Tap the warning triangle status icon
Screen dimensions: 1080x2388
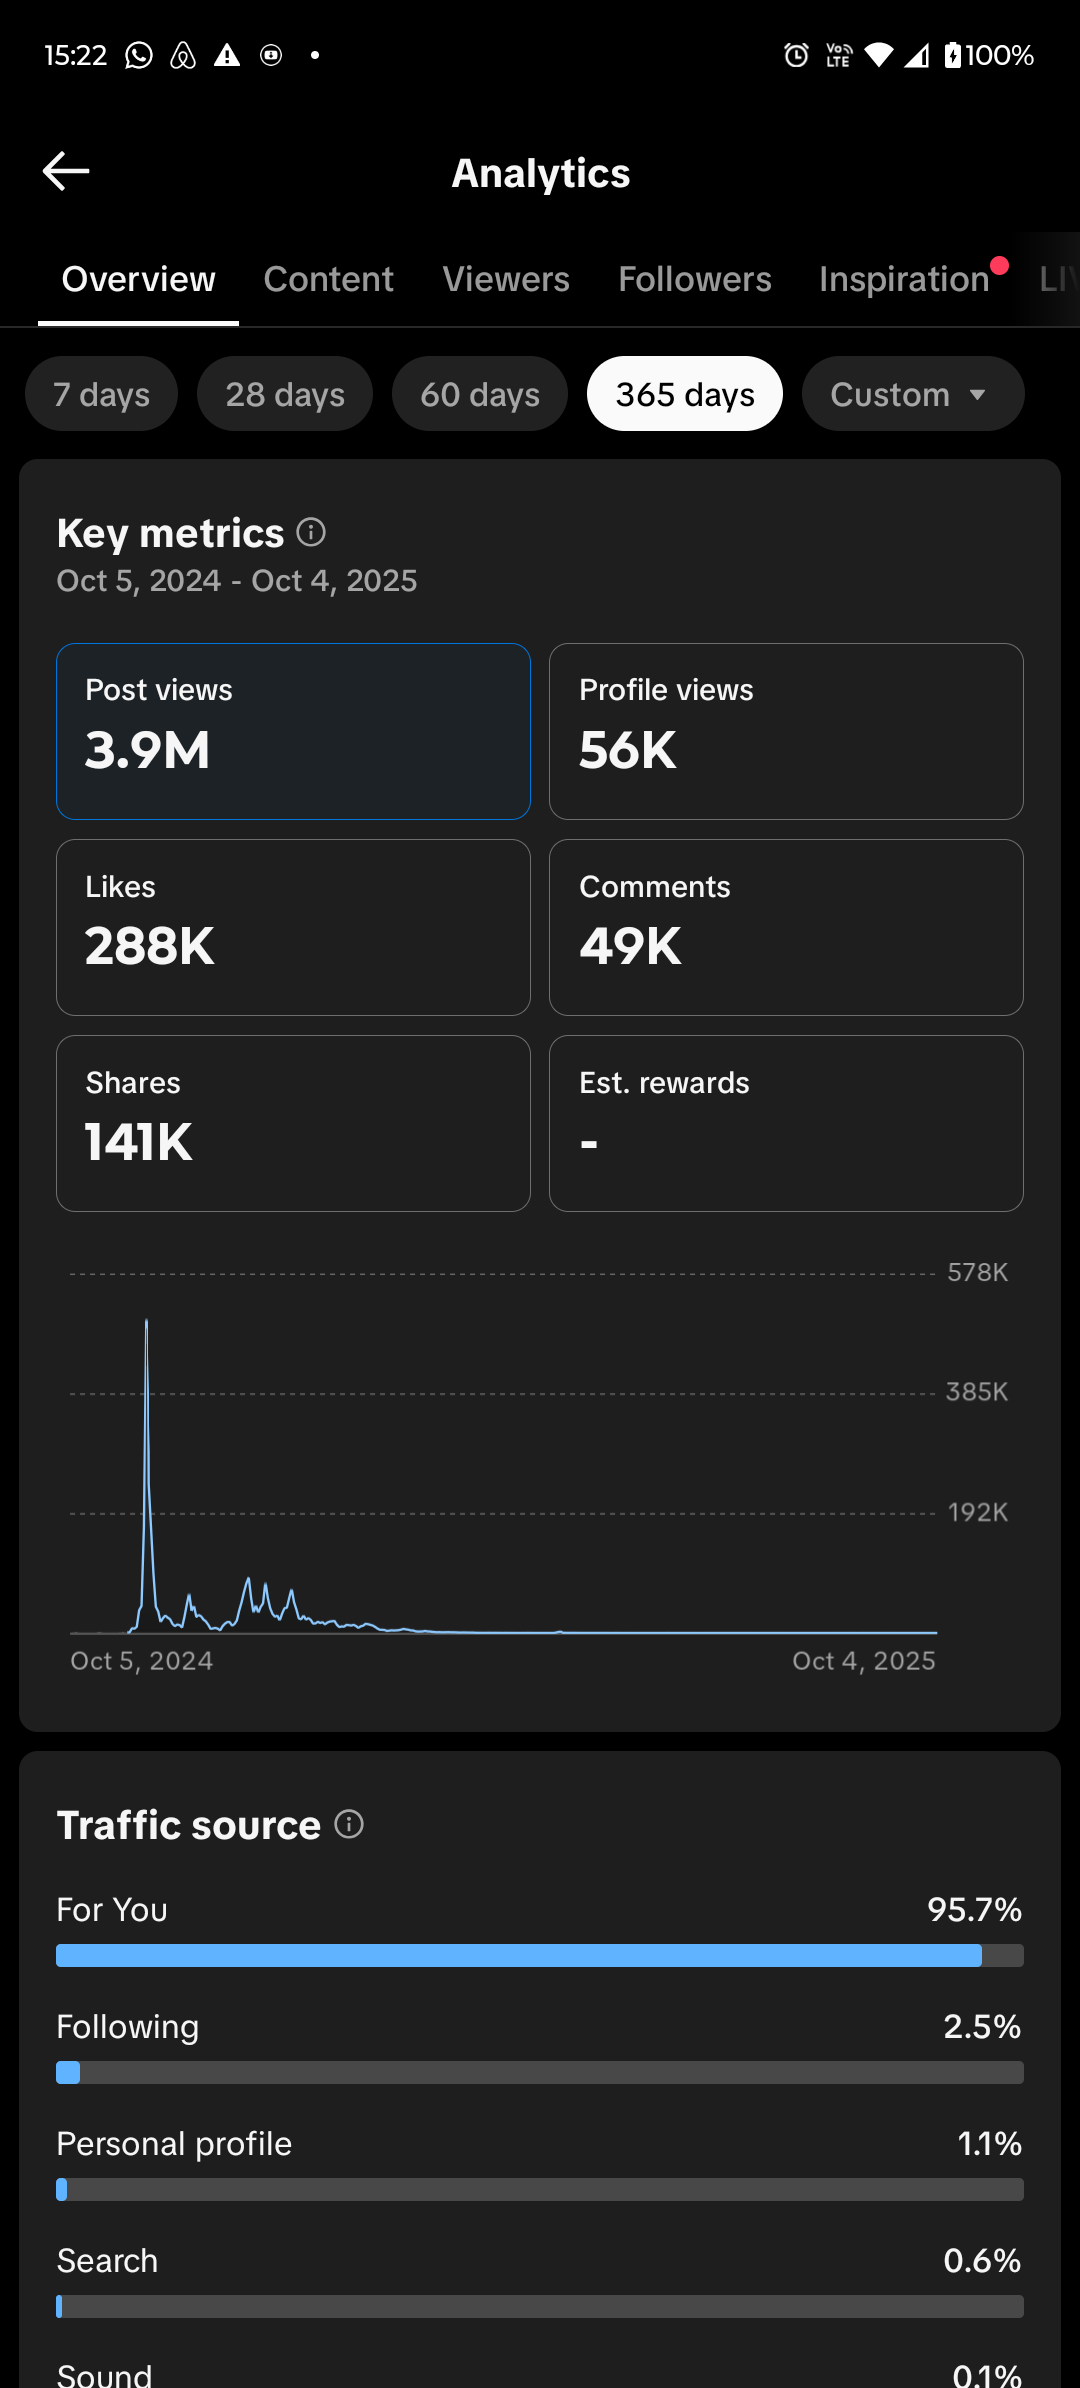point(227,55)
